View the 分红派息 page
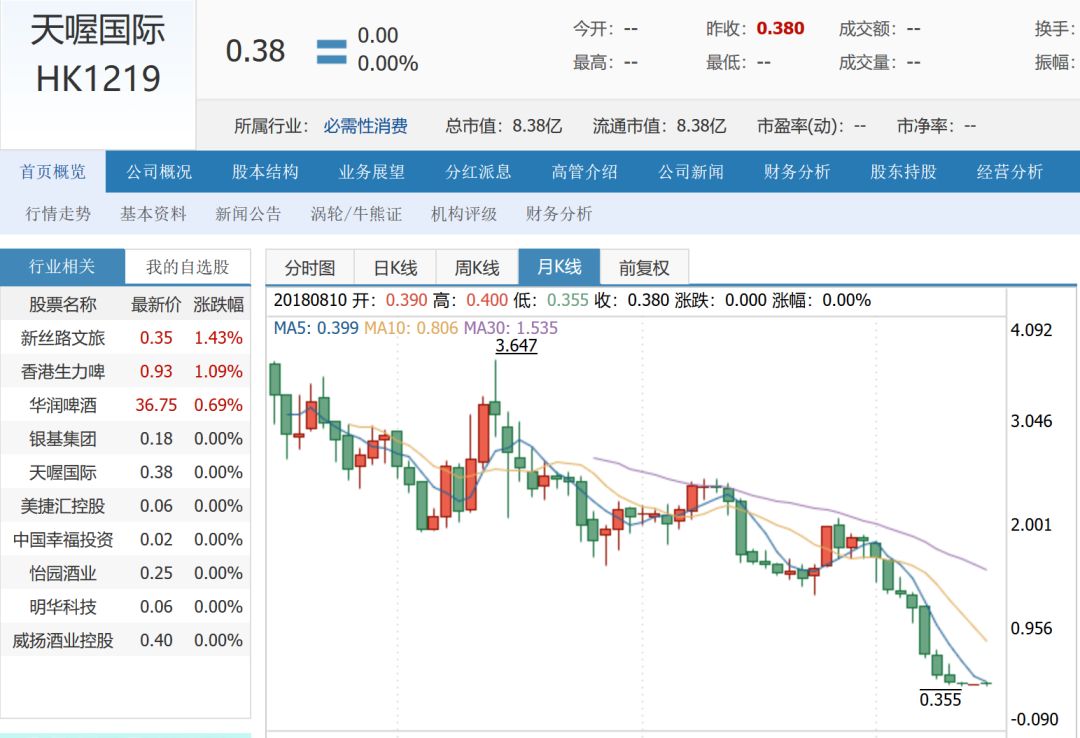 point(479,171)
